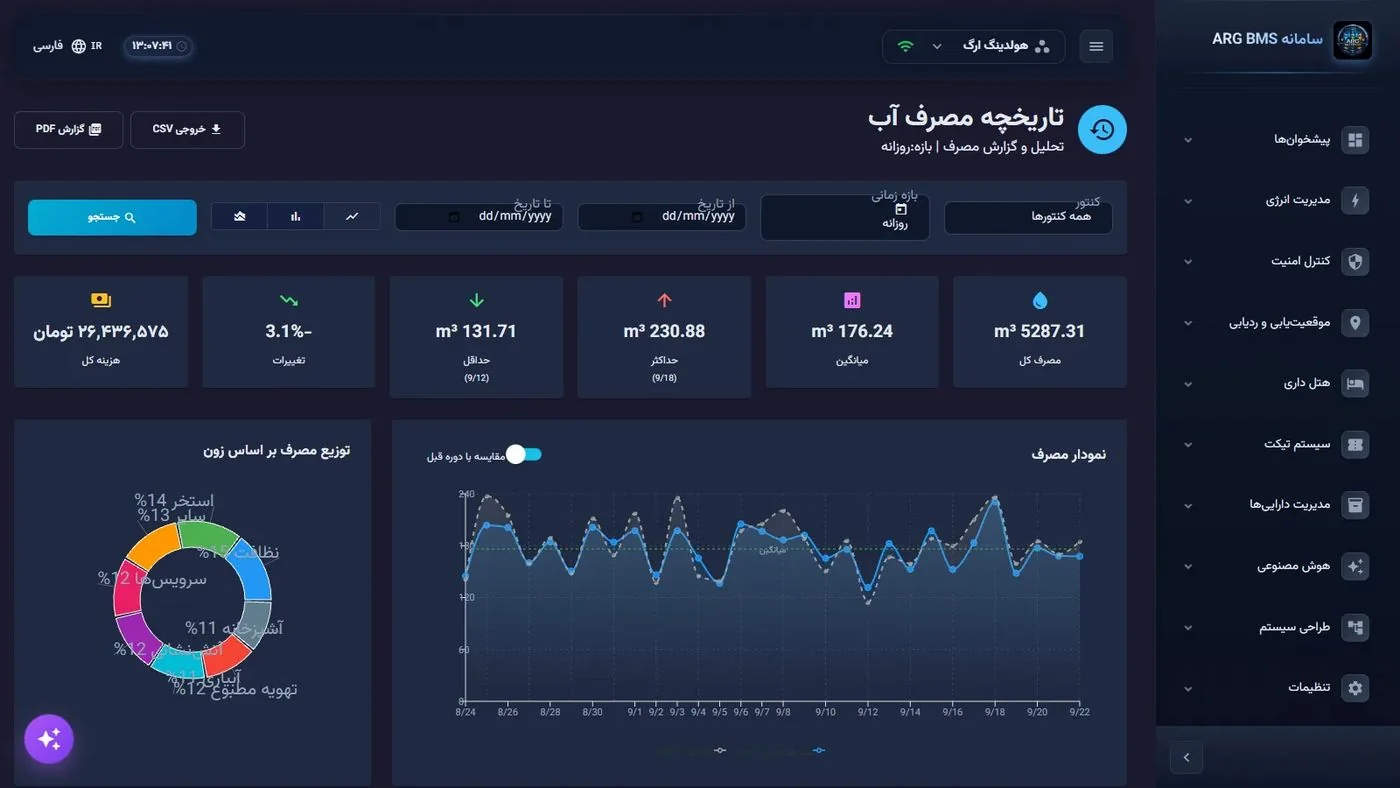1400x788 pixels.
Task: Click the جستجو search button
Action: [112, 217]
